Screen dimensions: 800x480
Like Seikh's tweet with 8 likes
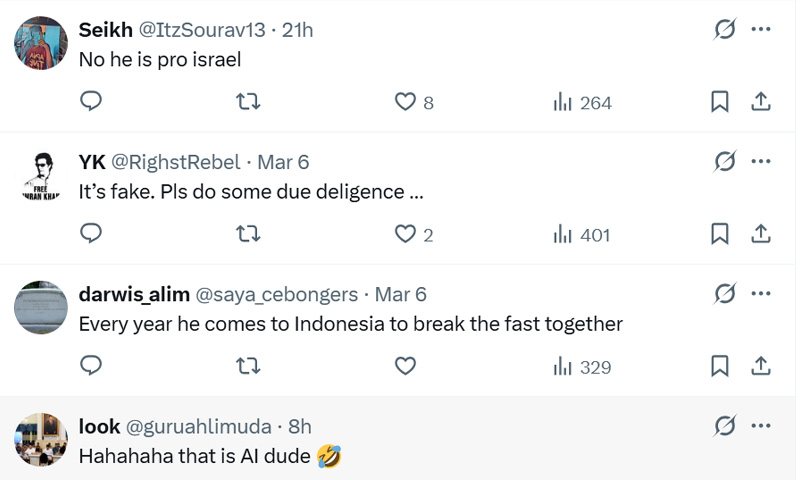[x=405, y=102]
